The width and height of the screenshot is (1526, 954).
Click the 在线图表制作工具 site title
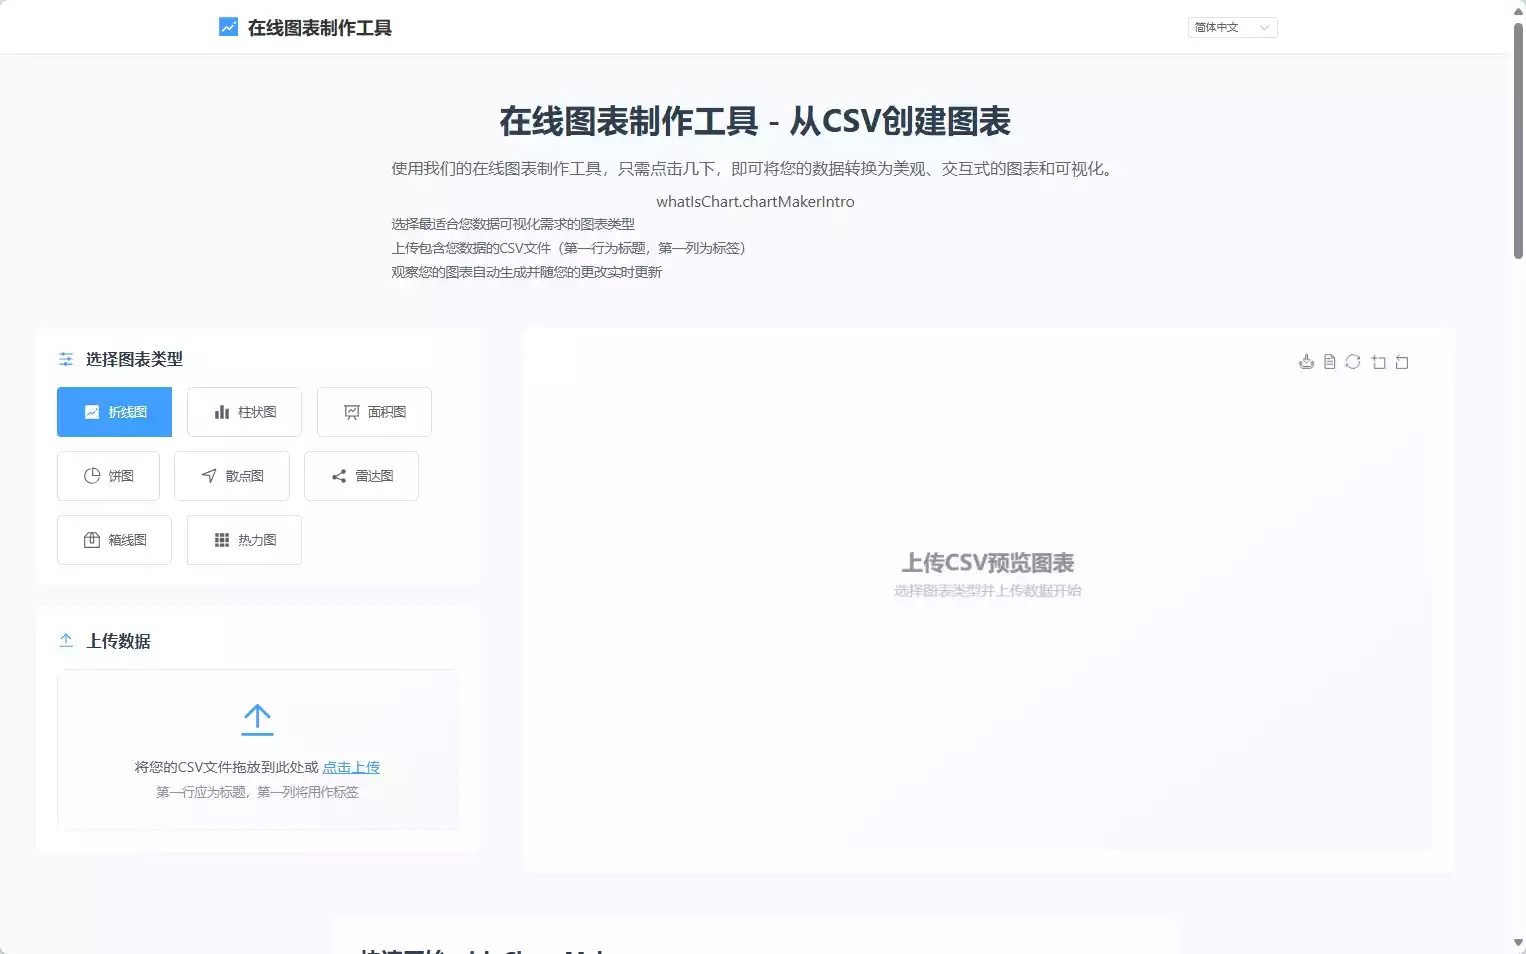tap(320, 28)
